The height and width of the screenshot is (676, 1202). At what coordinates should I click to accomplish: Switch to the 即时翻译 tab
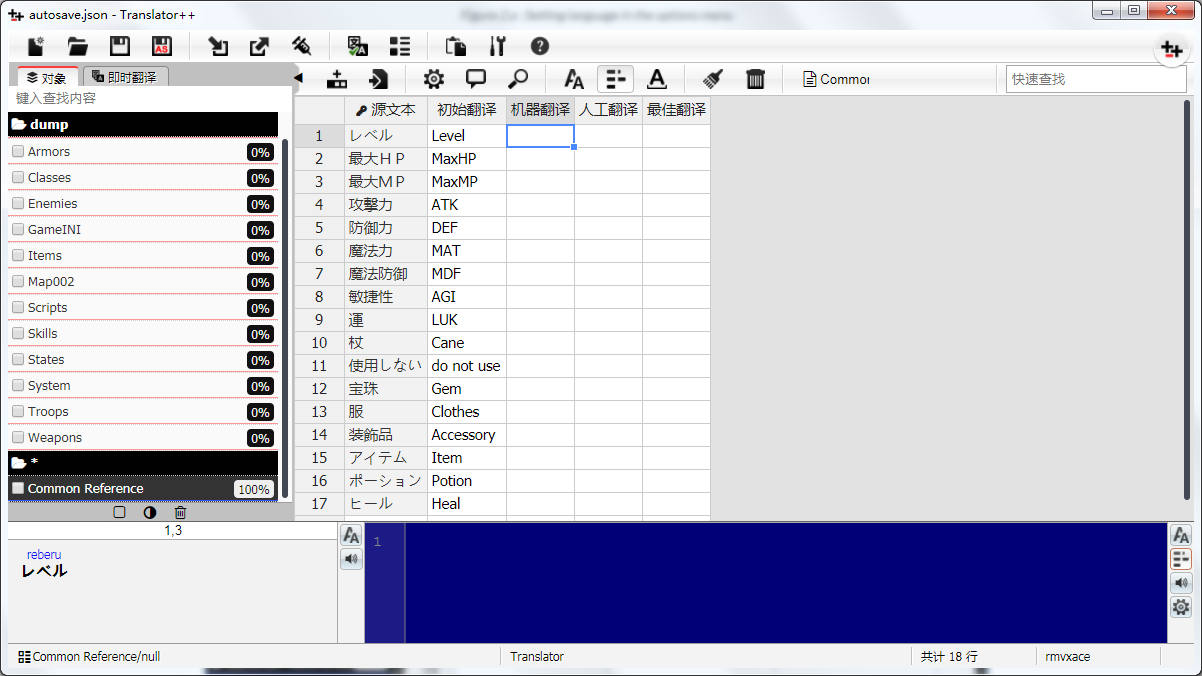click(x=124, y=77)
